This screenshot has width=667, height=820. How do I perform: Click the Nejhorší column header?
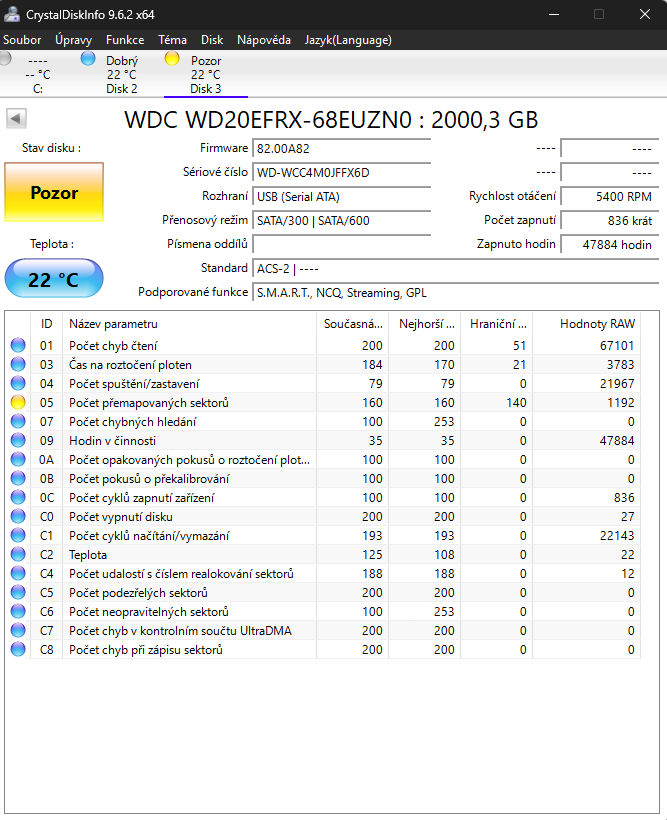pyautogui.click(x=425, y=324)
